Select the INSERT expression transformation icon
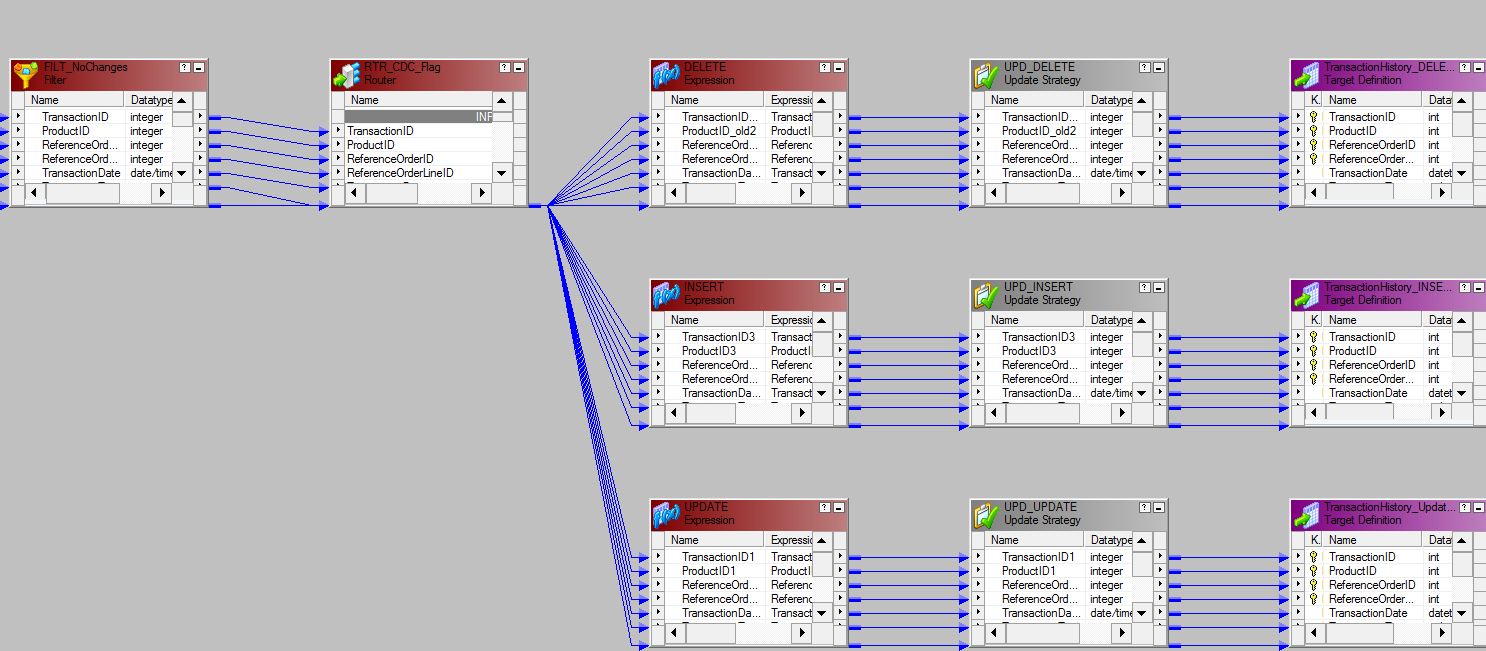 point(666,295)
